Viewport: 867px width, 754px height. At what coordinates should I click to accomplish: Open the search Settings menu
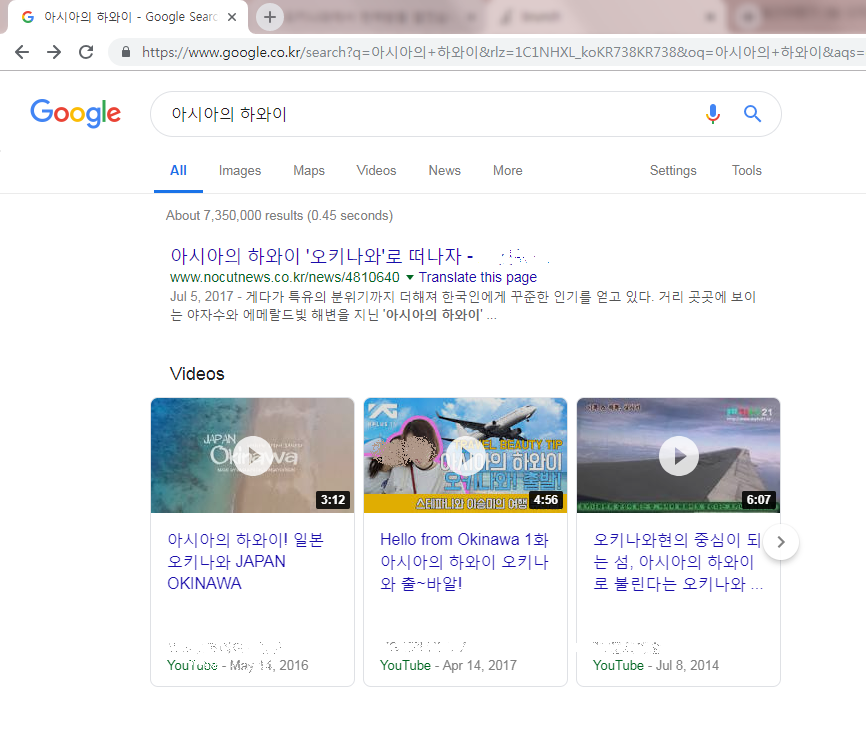coord(673,170)
